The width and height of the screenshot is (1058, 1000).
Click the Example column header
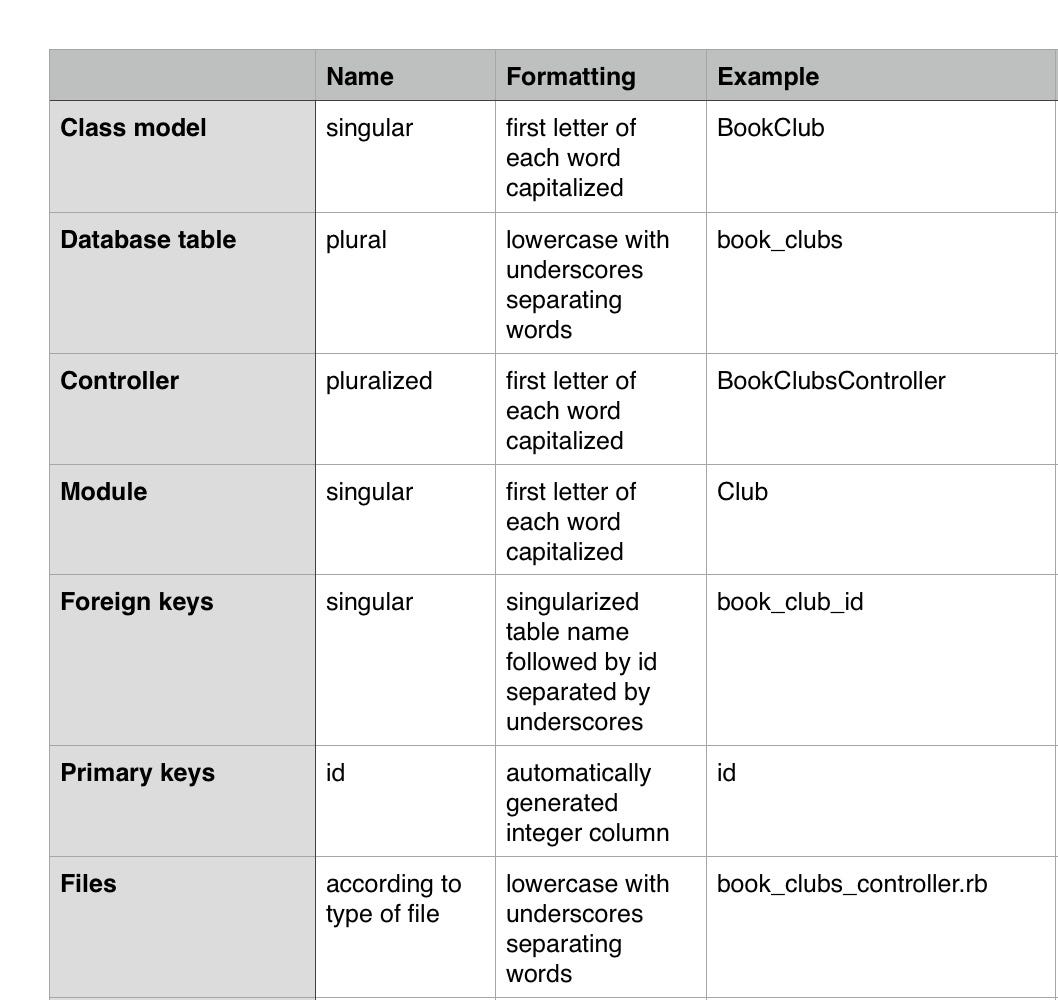(768, 76)
